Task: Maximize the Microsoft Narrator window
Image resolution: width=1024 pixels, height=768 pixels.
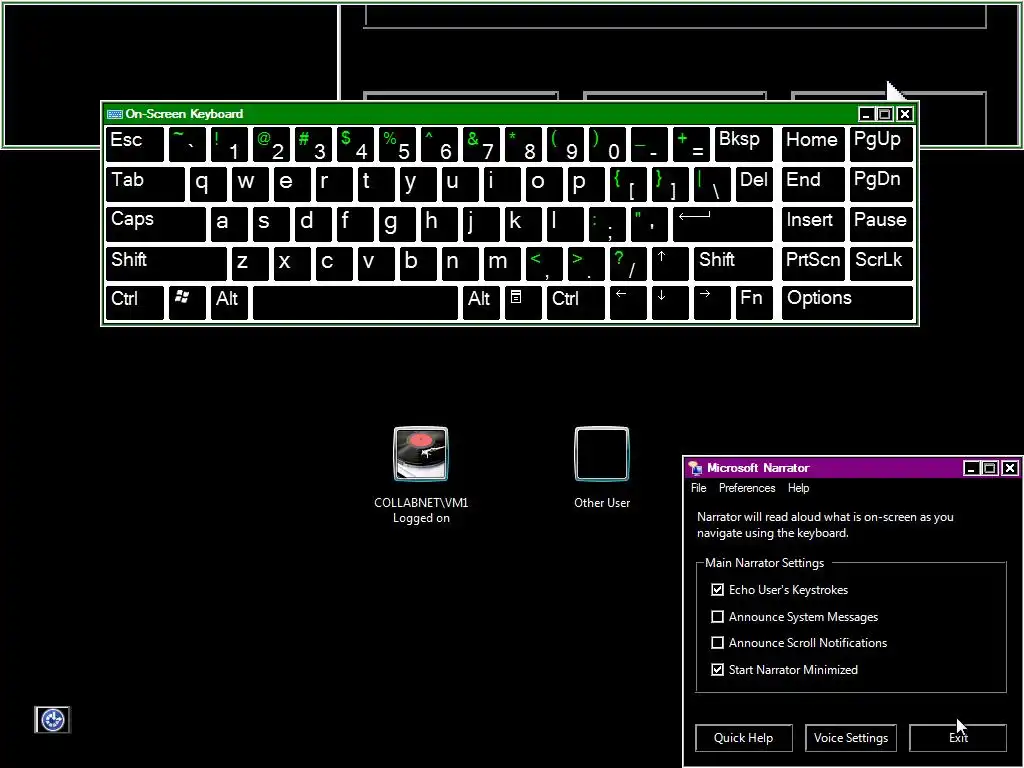Action: tap(990, 468)
